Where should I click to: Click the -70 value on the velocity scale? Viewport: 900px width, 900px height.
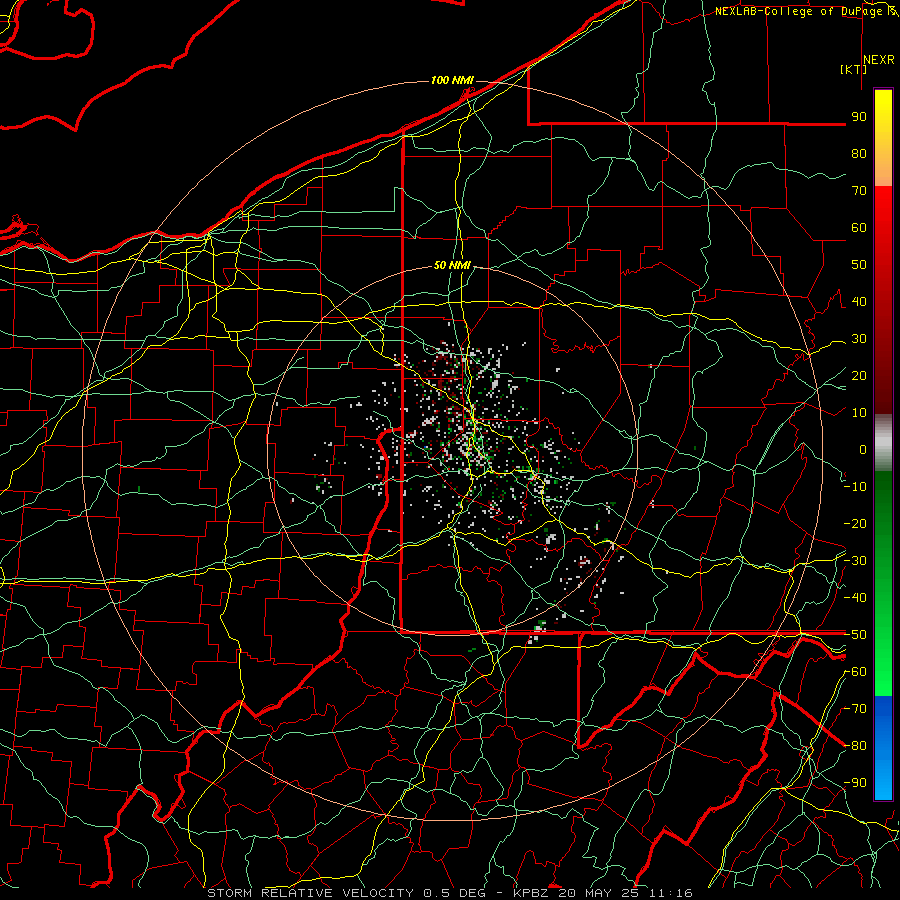point(855,709)
